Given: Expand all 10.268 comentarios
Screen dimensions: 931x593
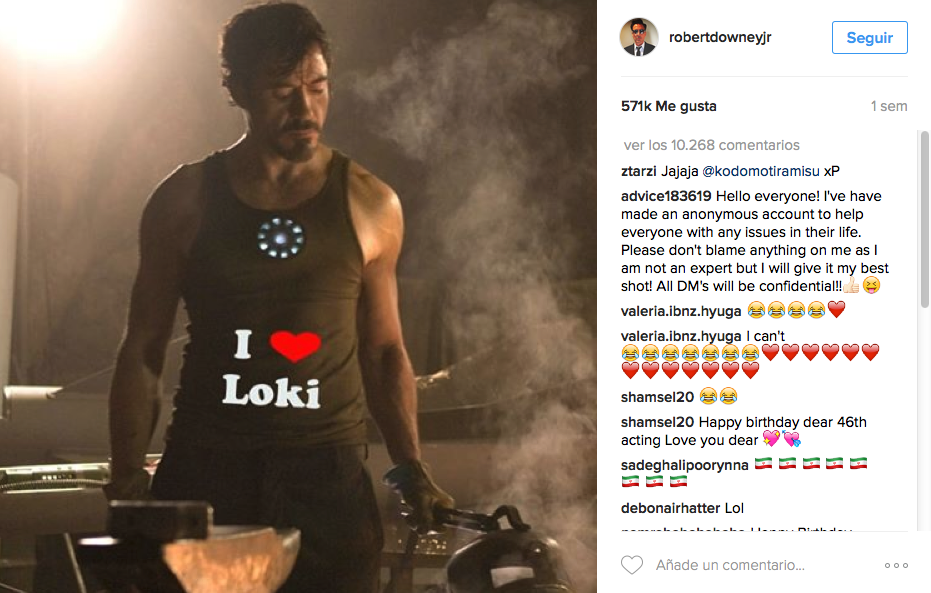Looking at the screenshot, I should coord(710,145).
